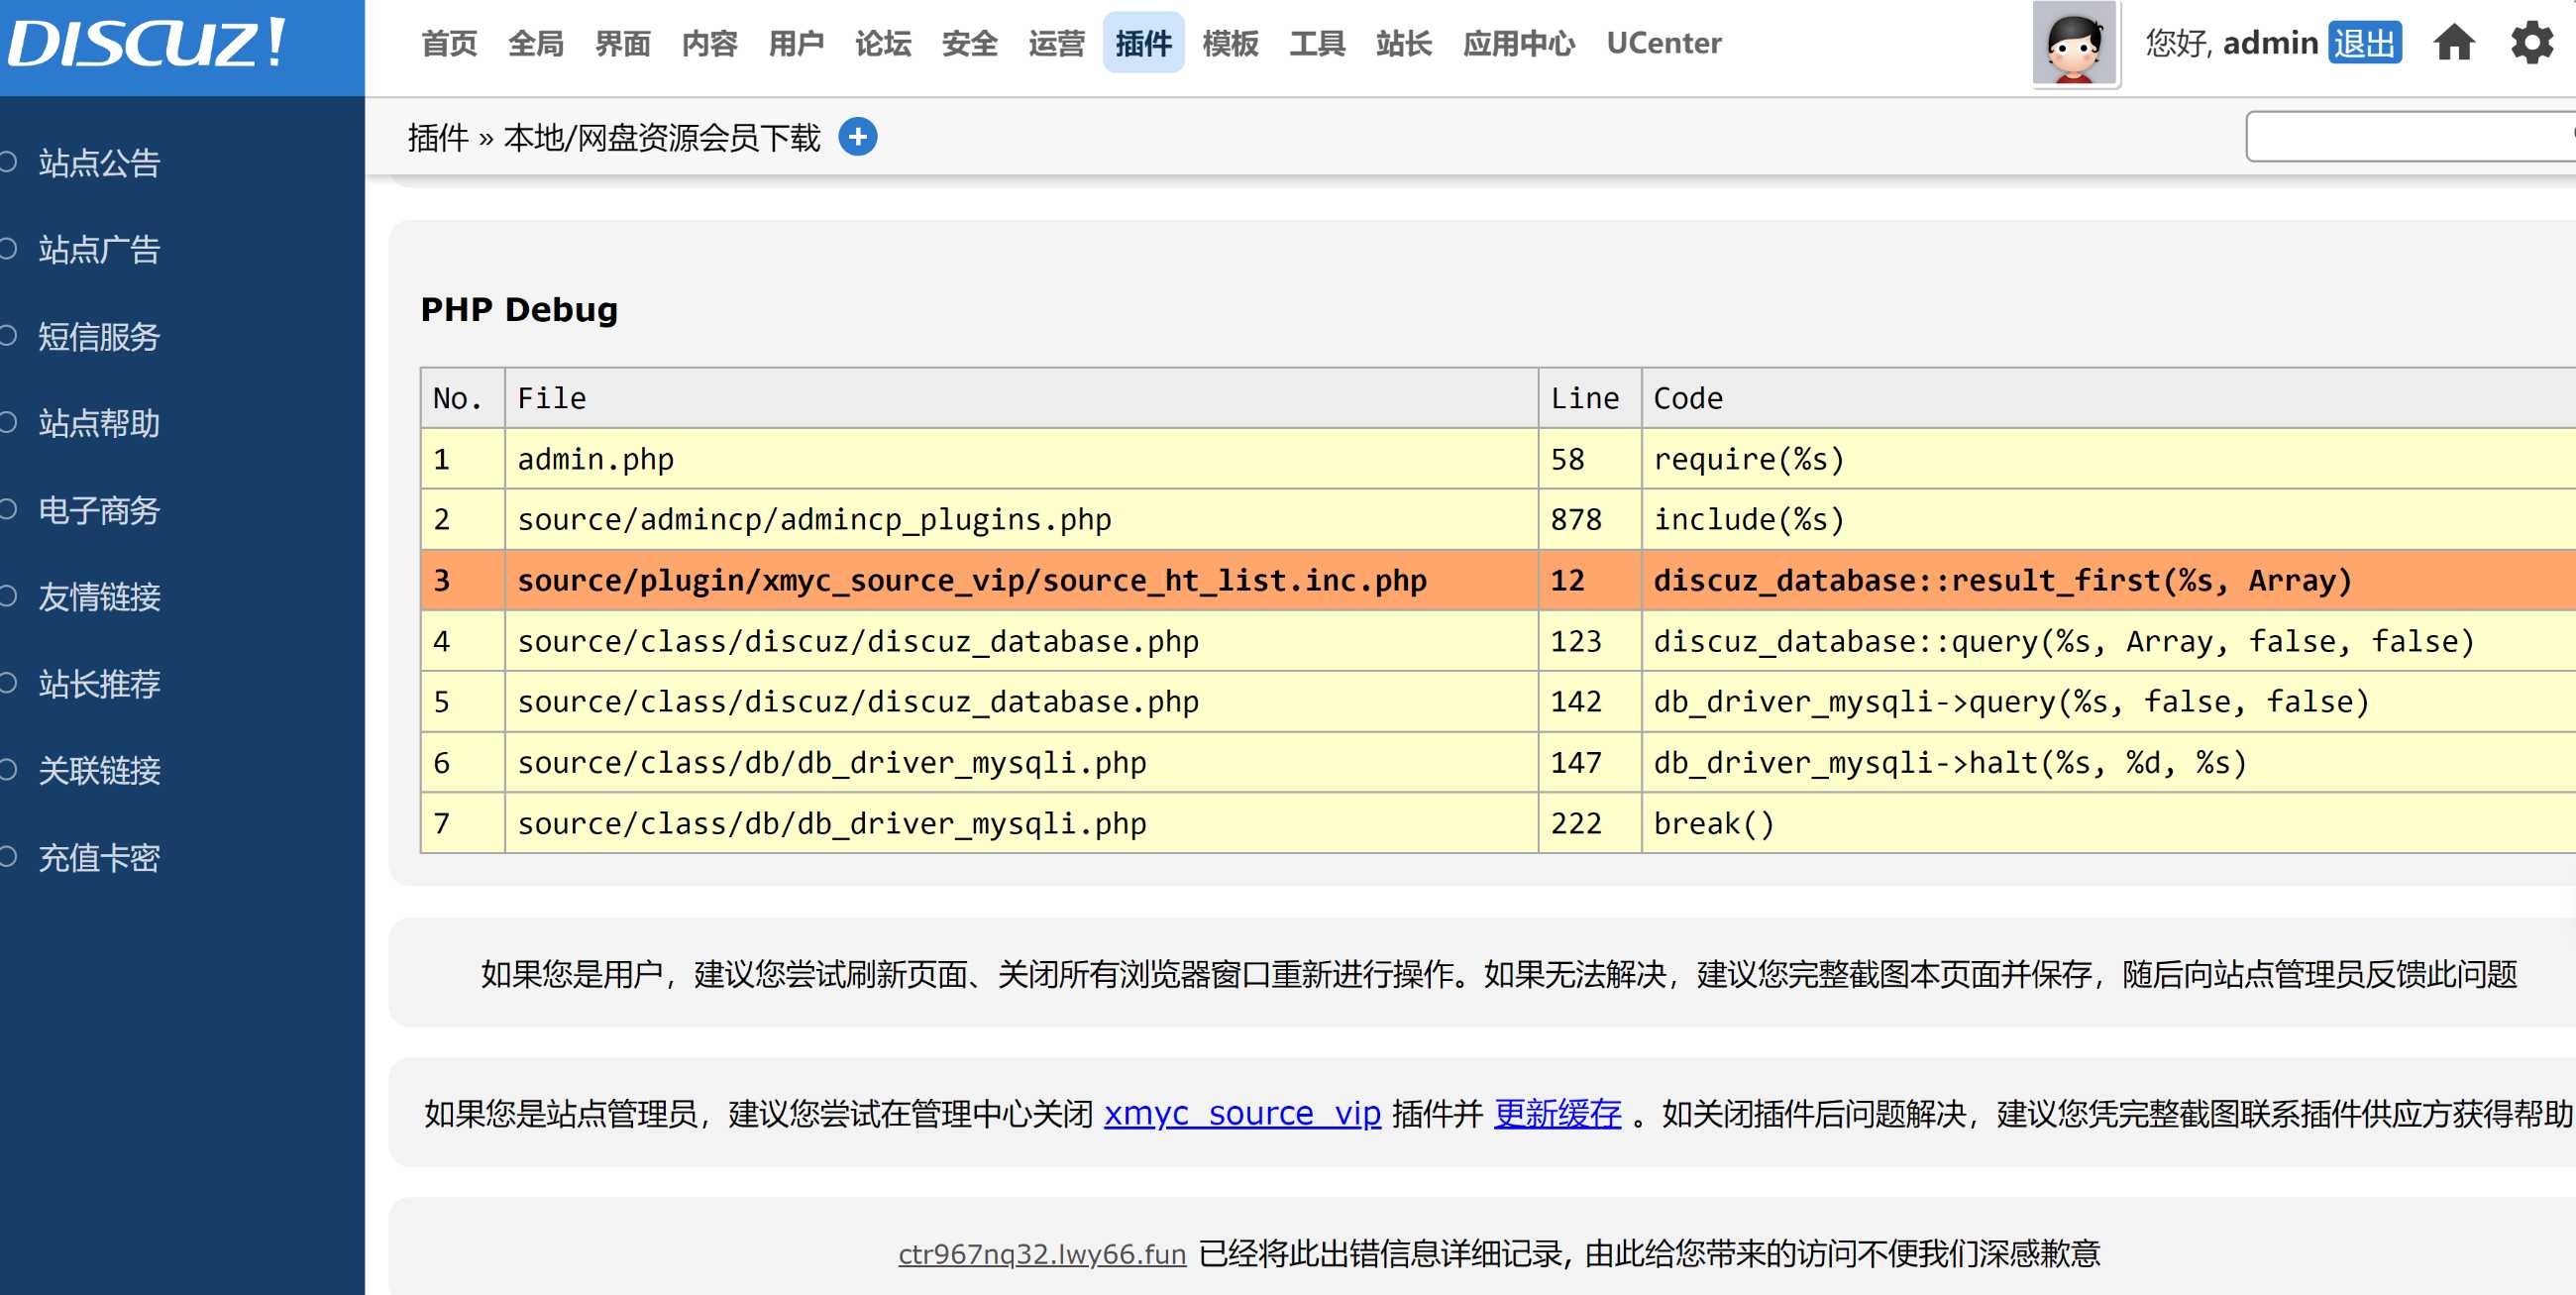Open UCenter from the top menu
This screenshot has height=1295, width=2576.
click(x=1663, y=43)
